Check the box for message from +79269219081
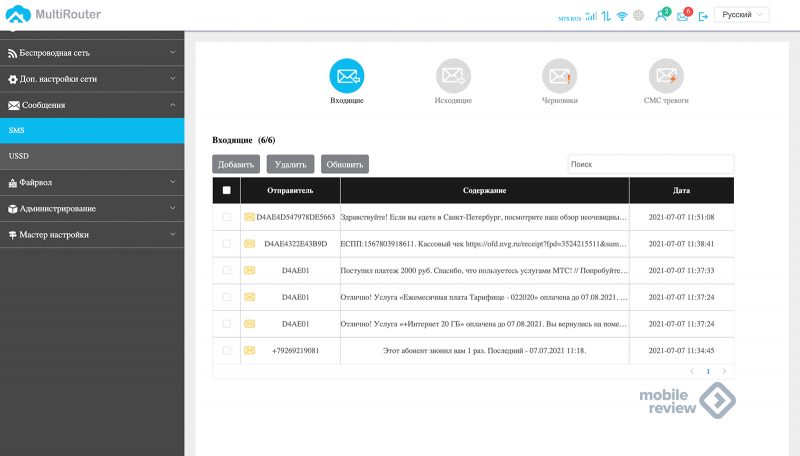 (227, 350)
